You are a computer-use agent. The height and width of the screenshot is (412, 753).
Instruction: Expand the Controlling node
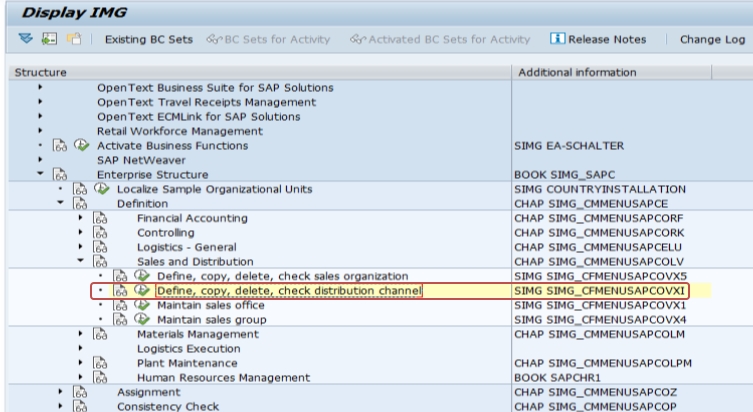[x=81, y=232]
